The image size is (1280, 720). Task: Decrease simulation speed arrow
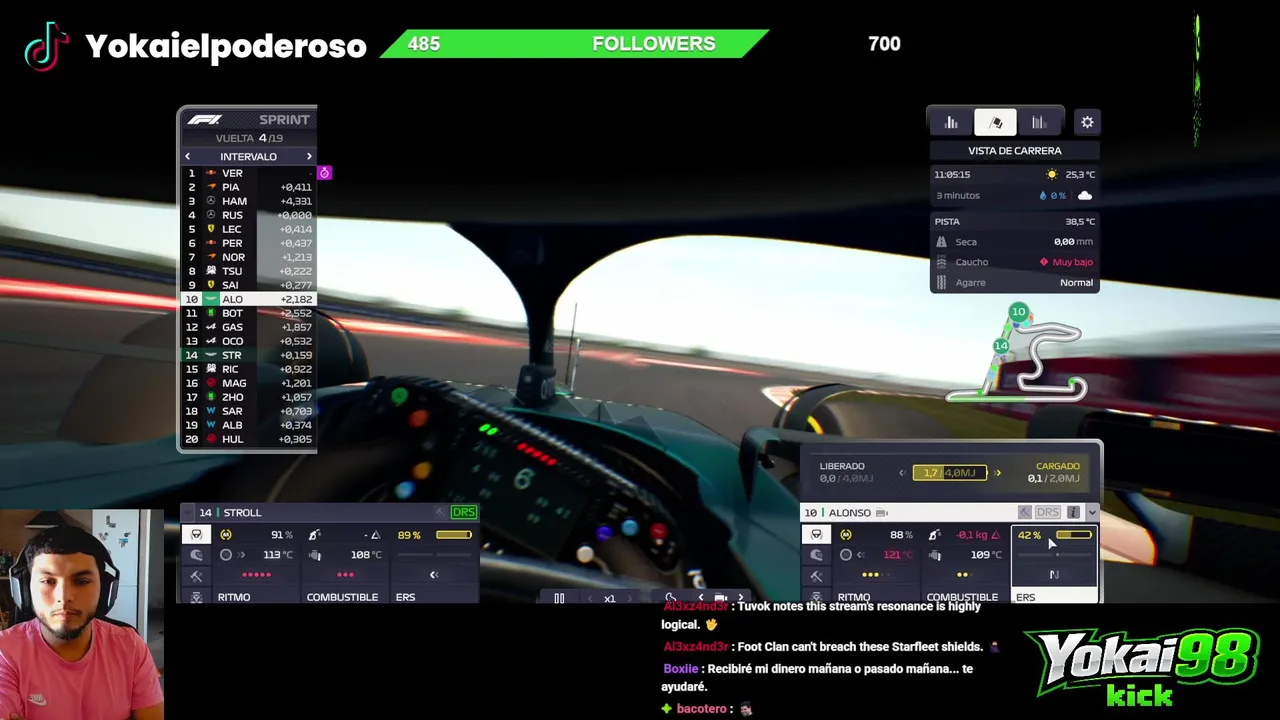point(588,598)
